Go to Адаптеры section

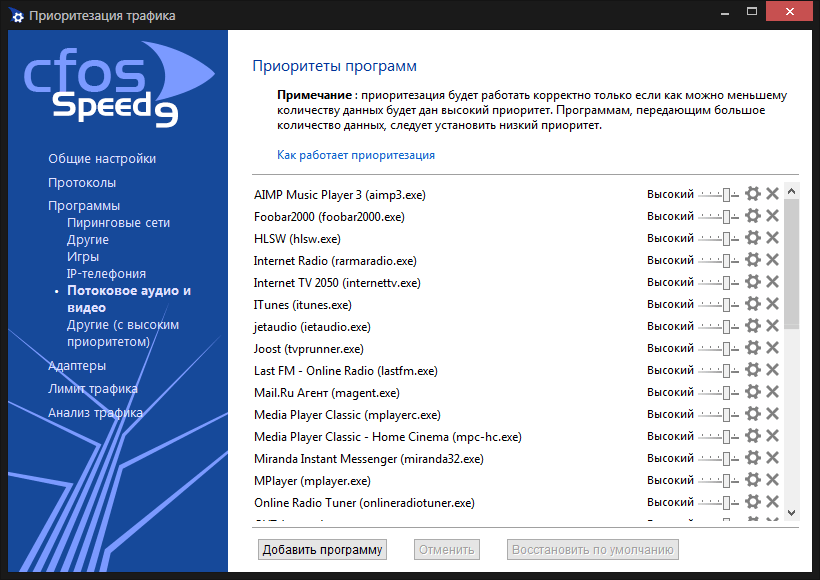tap(77, 366)
